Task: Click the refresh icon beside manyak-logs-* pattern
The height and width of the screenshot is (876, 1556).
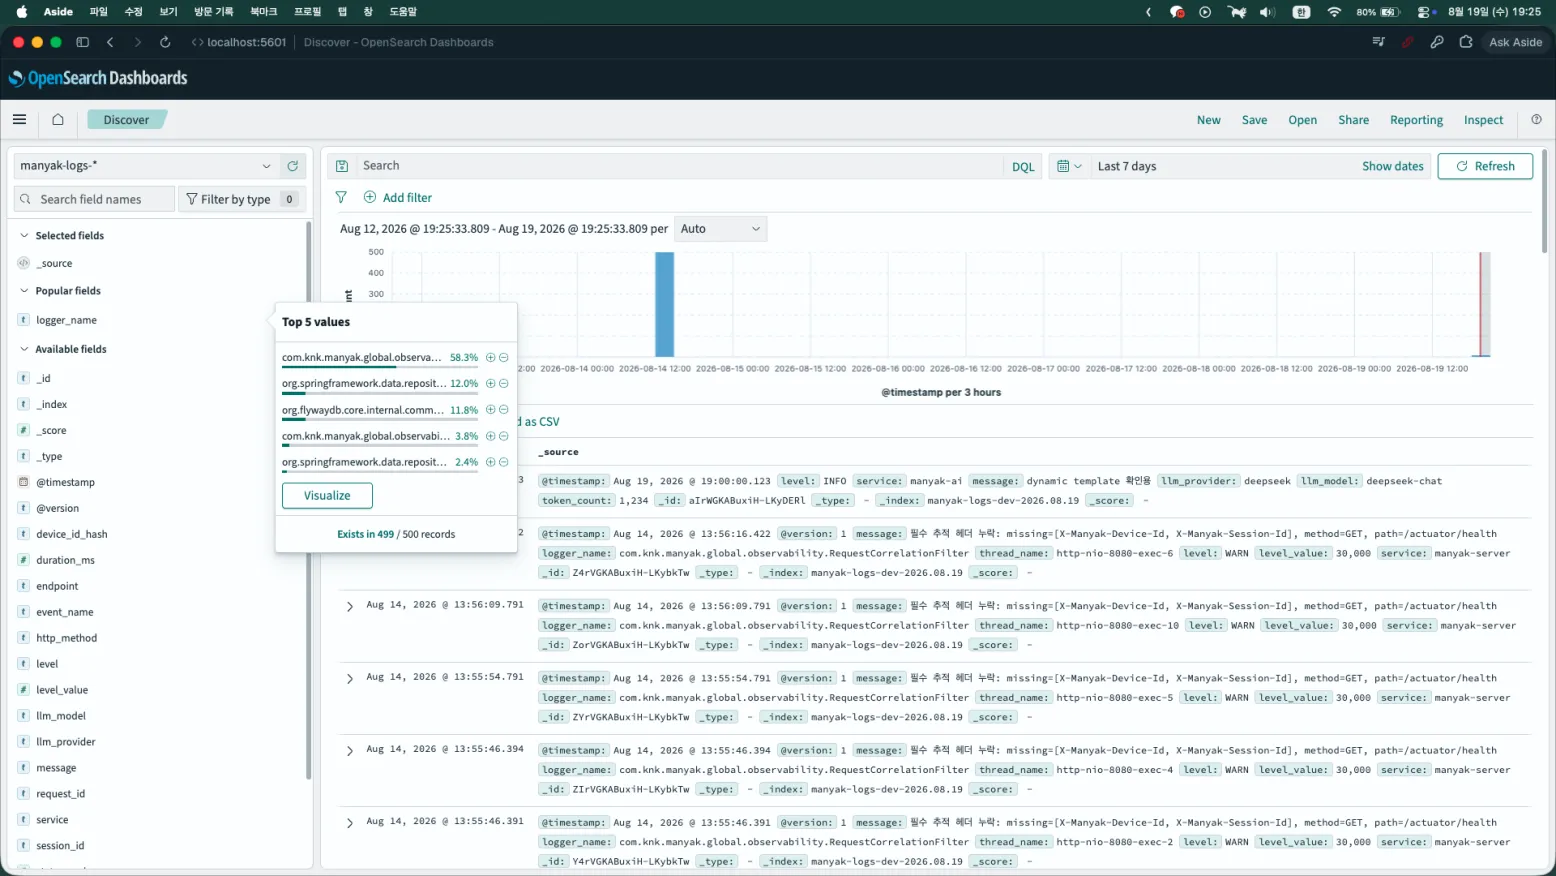Action: 293,166
